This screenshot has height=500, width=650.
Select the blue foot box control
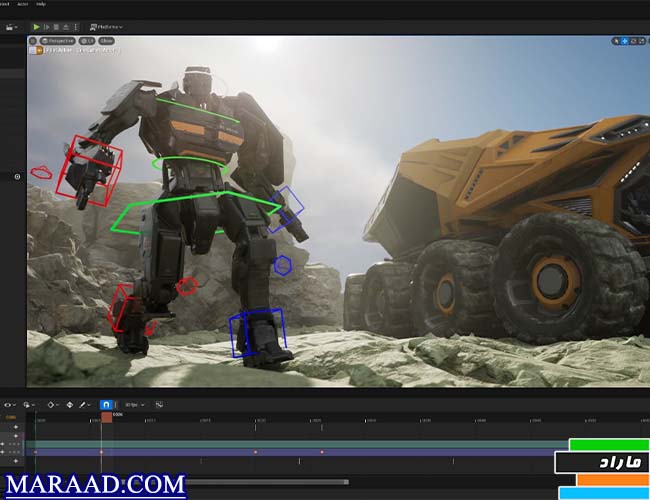258,333
